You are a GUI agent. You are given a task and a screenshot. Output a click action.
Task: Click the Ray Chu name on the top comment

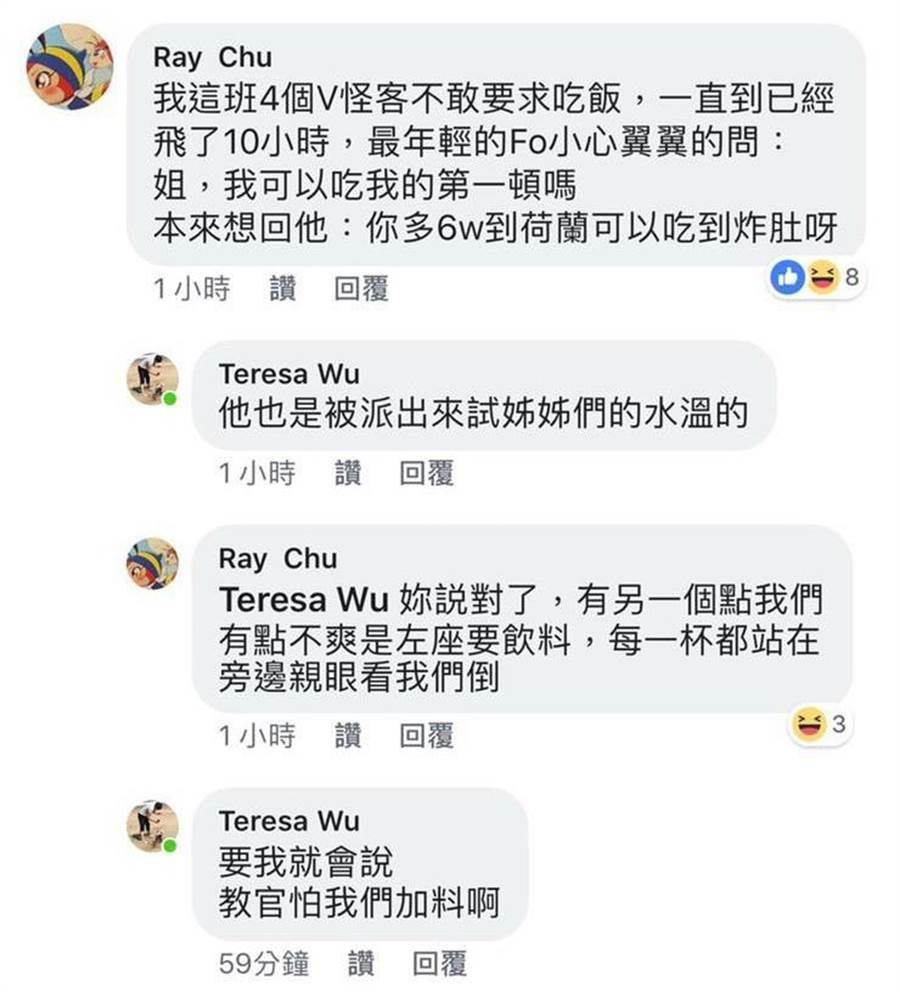(213, 58)
